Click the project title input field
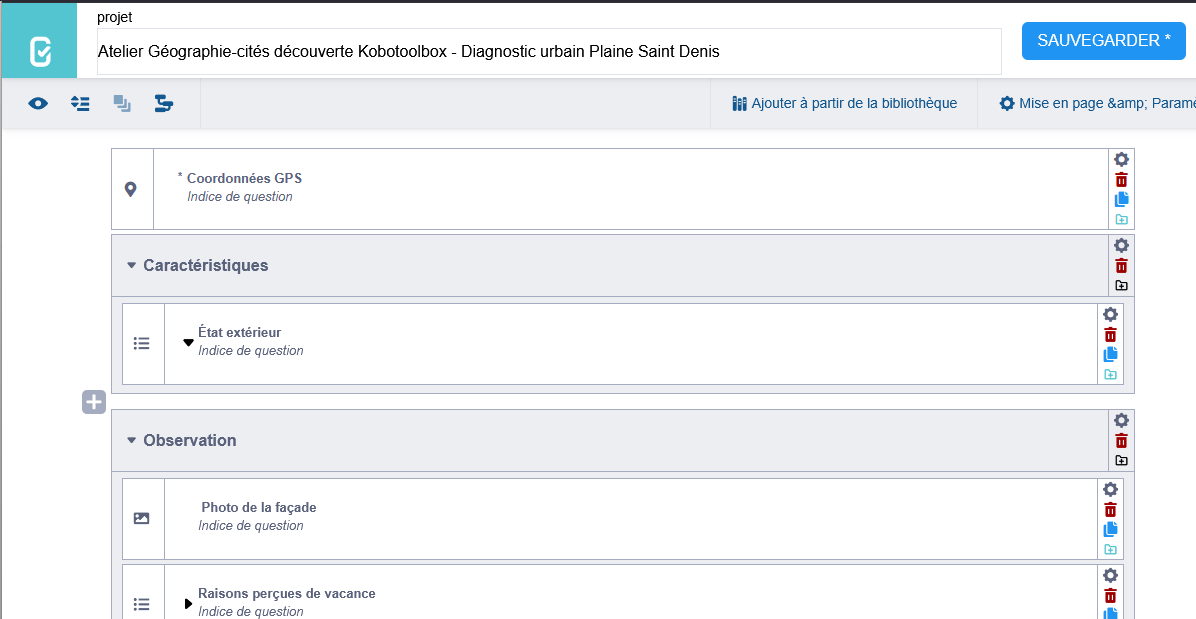 (548, 51)
